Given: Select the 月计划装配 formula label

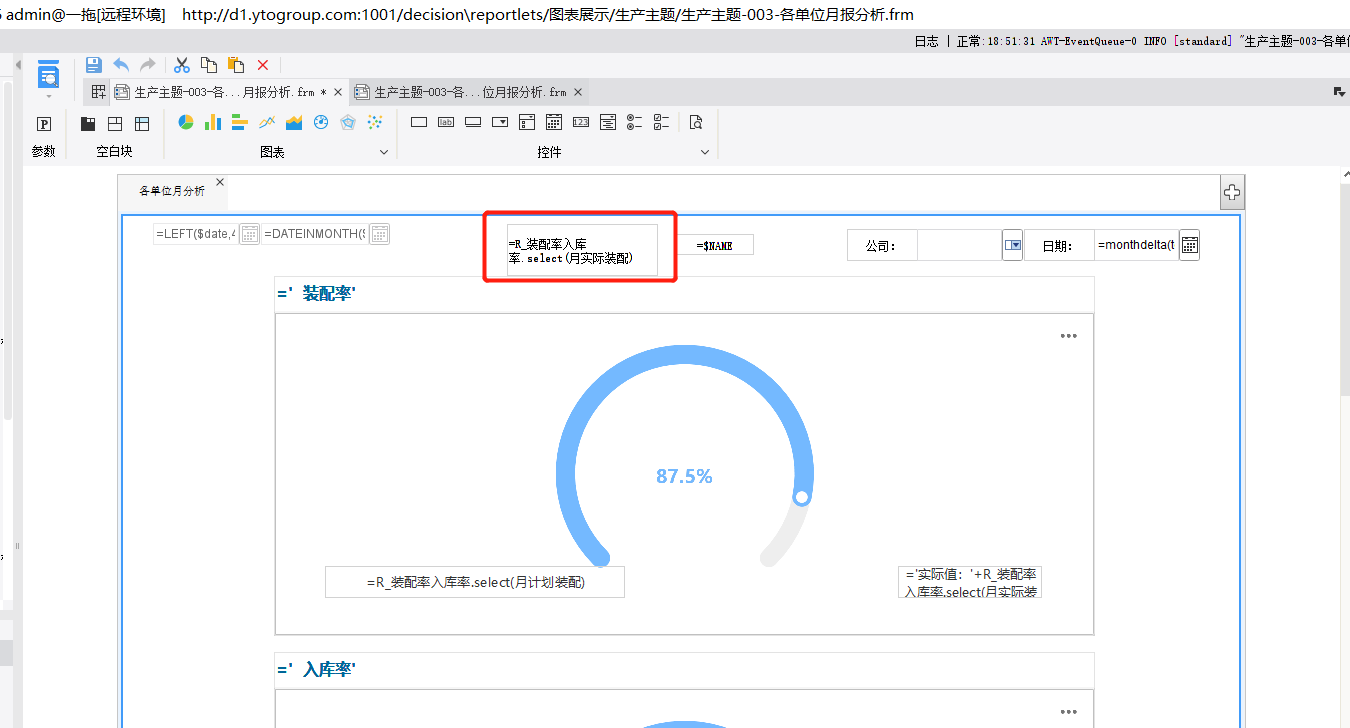Looking at the screenshot, I should 475,582.
